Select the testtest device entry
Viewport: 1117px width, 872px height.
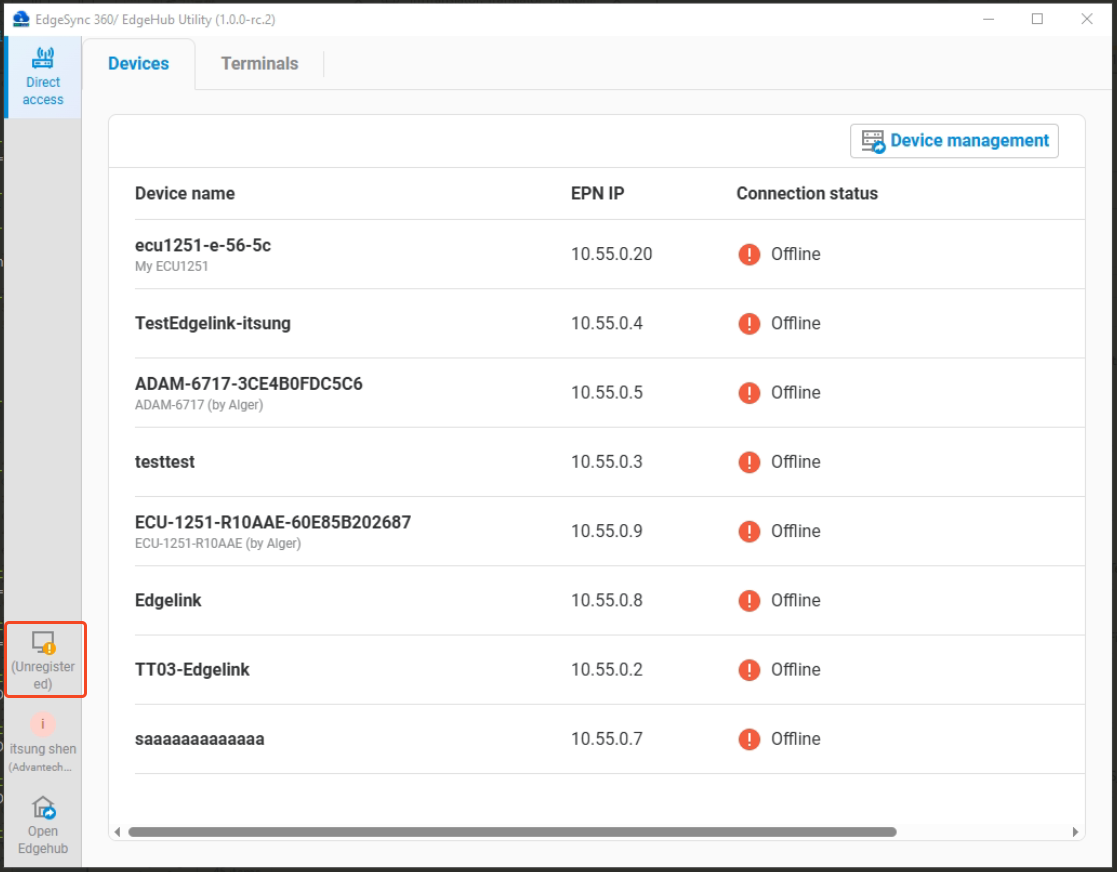coord(163,462)
